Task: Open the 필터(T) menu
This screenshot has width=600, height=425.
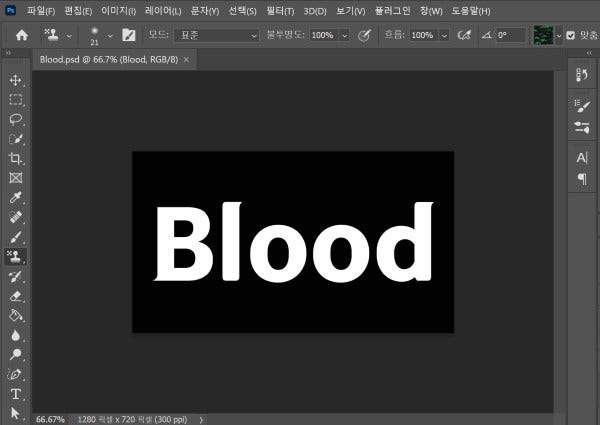Action: pyautogui.click(x=280, y=11)
